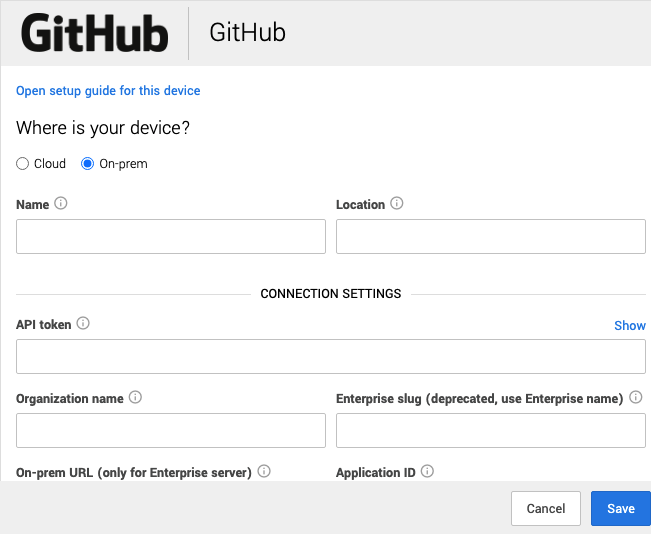The width and height of the screenshot is (651, 534).
Task: Click the "On-prem URL (only for Enterprise server)" label
Action: (134, 473)
